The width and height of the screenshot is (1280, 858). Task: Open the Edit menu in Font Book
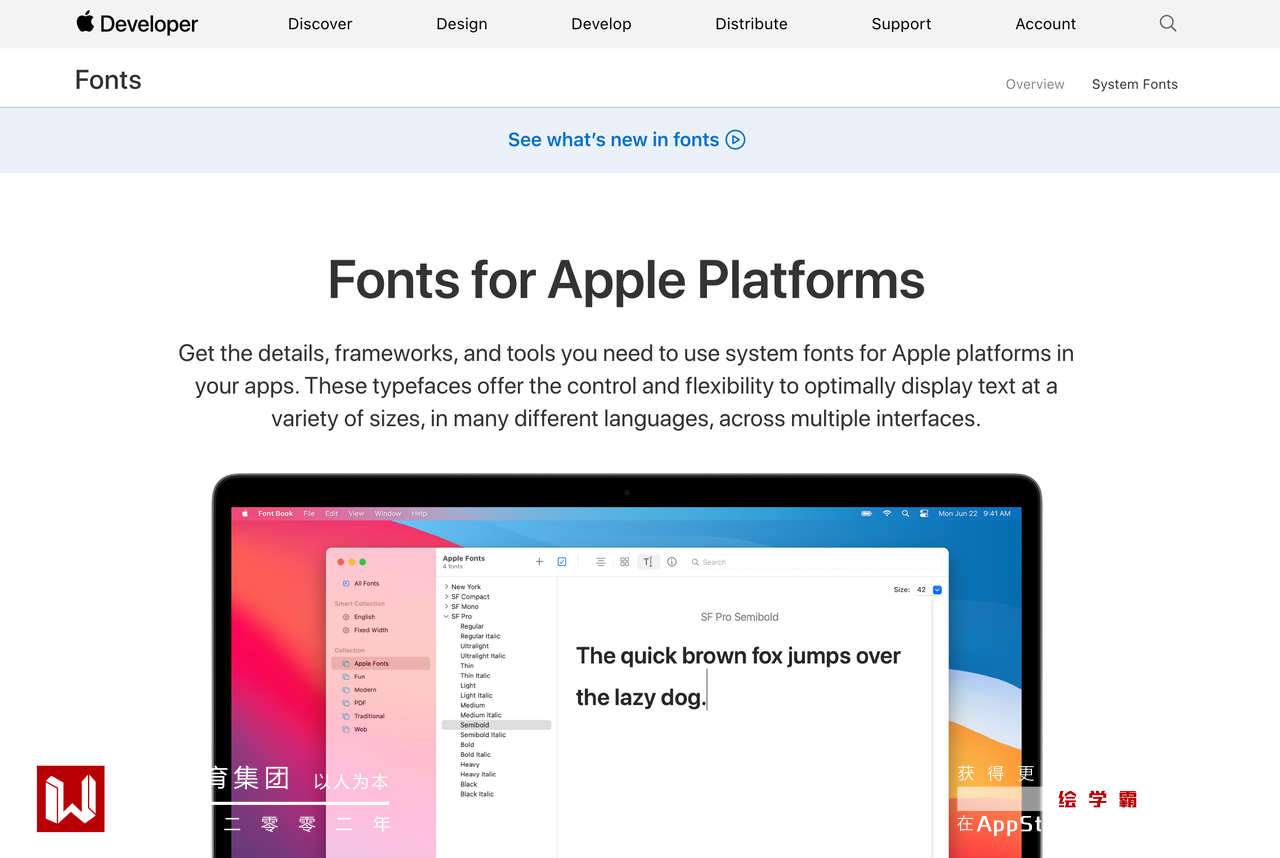(331, 514)
